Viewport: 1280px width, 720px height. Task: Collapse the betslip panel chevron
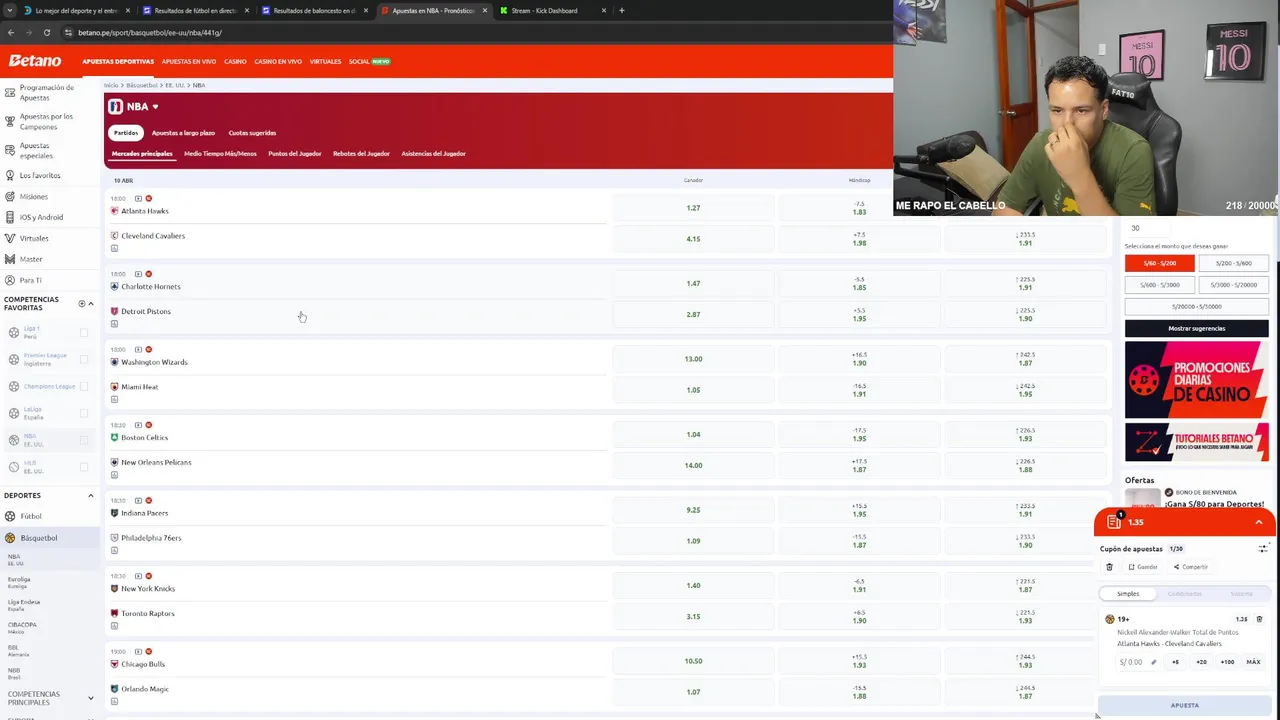coord(1259,522)
